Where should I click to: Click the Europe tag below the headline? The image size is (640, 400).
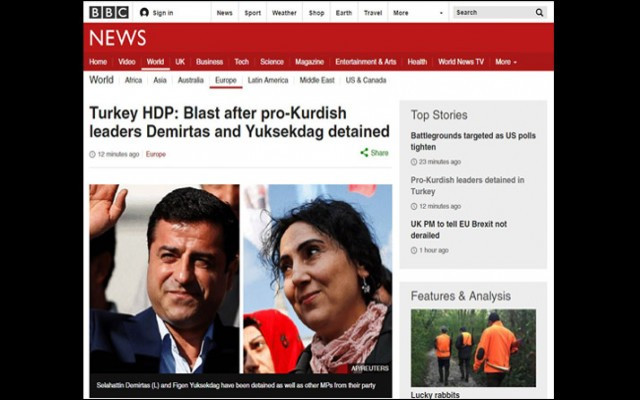click(156, 154)
